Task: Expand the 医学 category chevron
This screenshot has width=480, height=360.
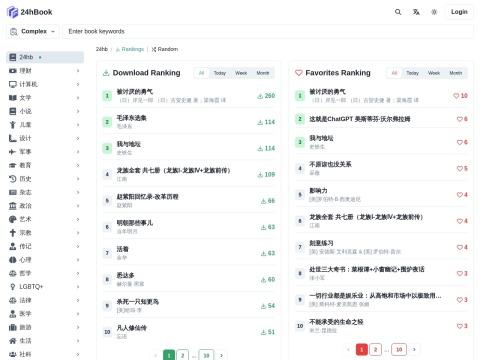Action: pos(78,314)
